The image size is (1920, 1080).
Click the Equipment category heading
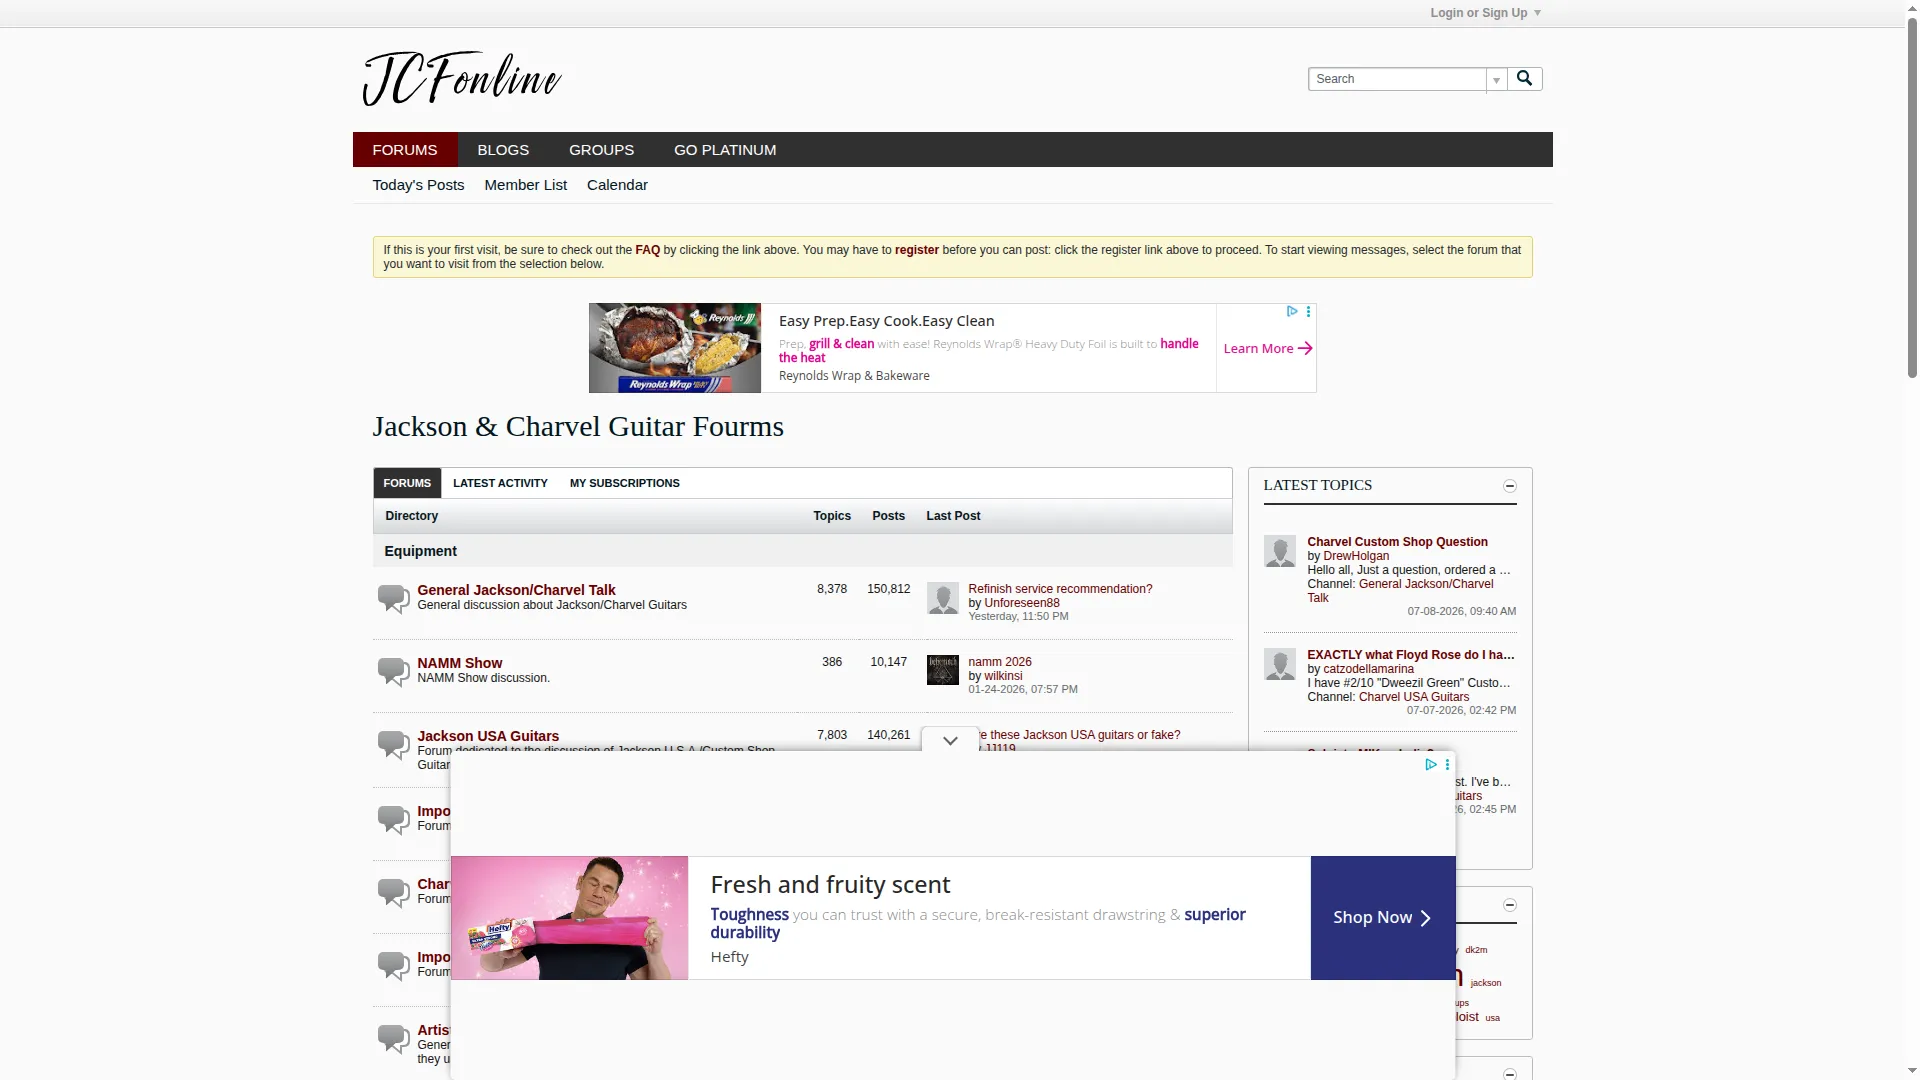click(420, 551)
